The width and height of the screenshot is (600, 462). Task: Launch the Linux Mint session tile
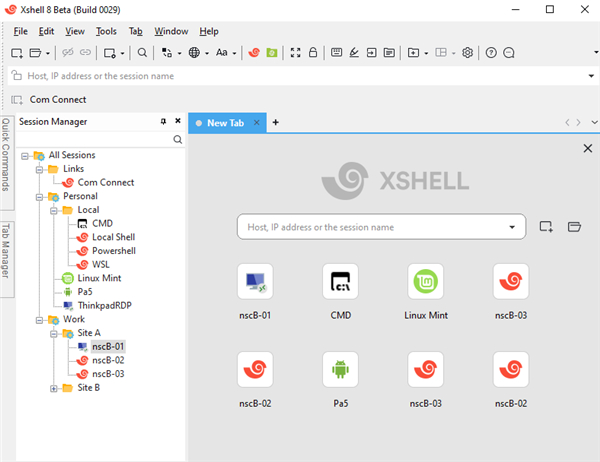pyautogui.click(x=427, y=291)
